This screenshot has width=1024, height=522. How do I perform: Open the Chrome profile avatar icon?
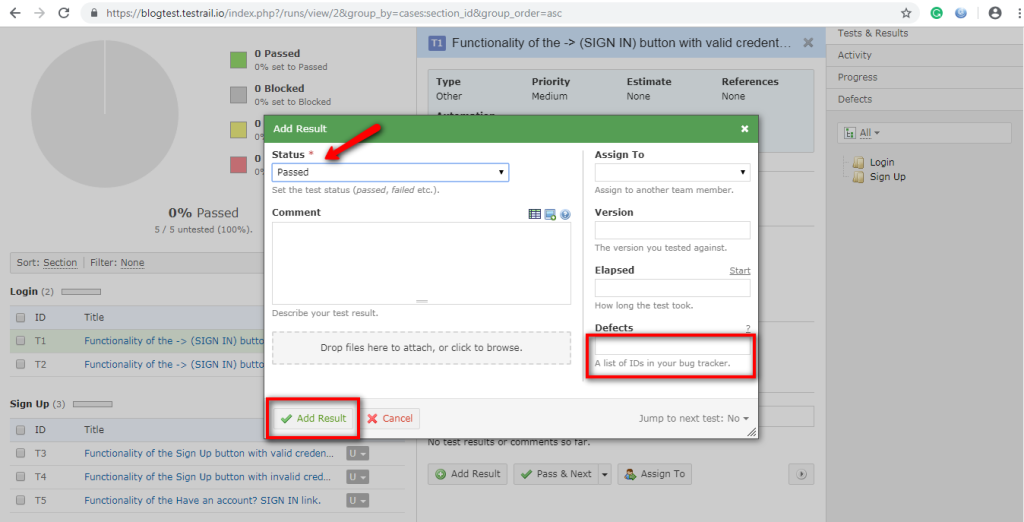[994, 14]
